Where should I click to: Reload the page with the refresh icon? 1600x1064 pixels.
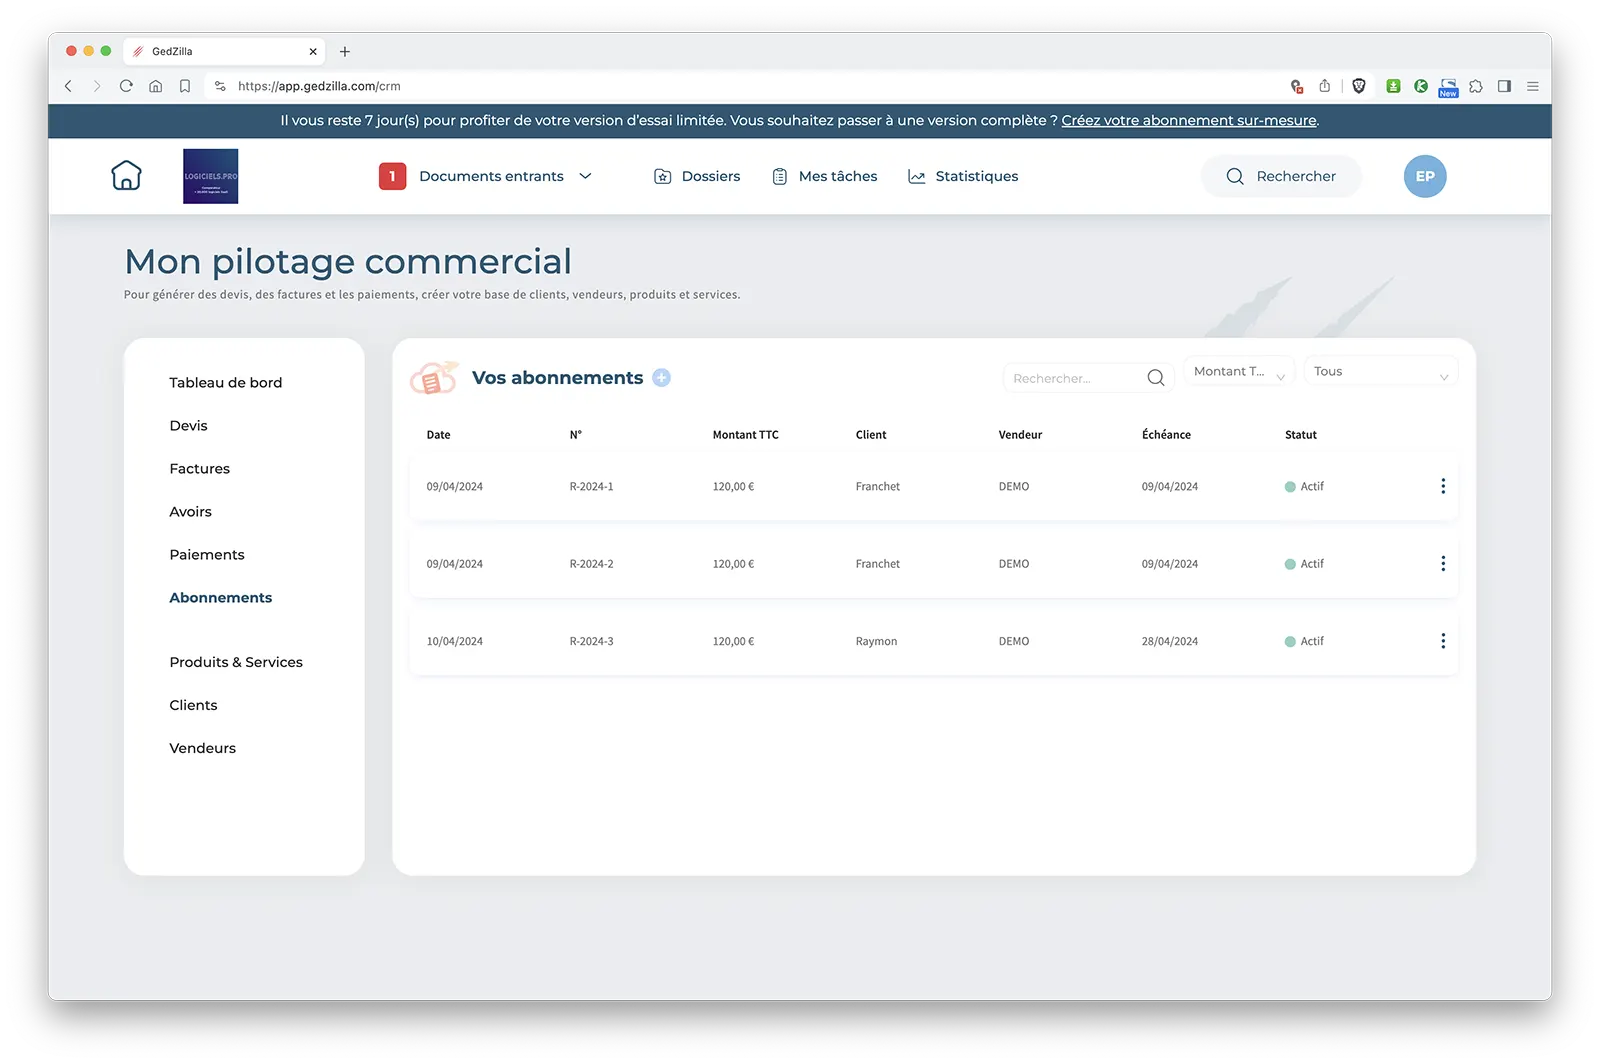click(126, 86)
